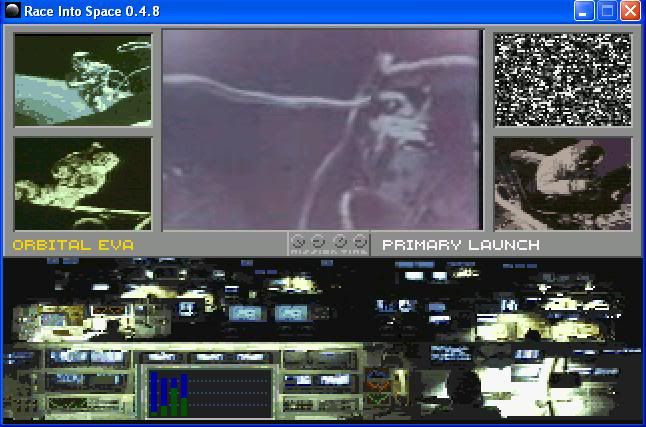The image size is (646, 427).
Task: Click the mission time clock dials
Action: [329, 244]
